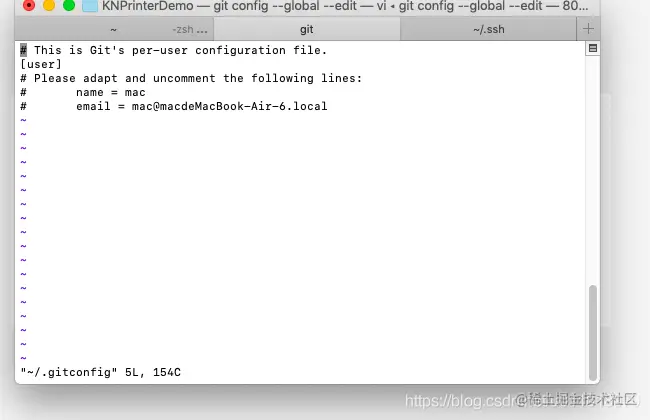
Task: Click the first tilde empty-line marker
Action: pyautogui.click(x=24, y=120)
